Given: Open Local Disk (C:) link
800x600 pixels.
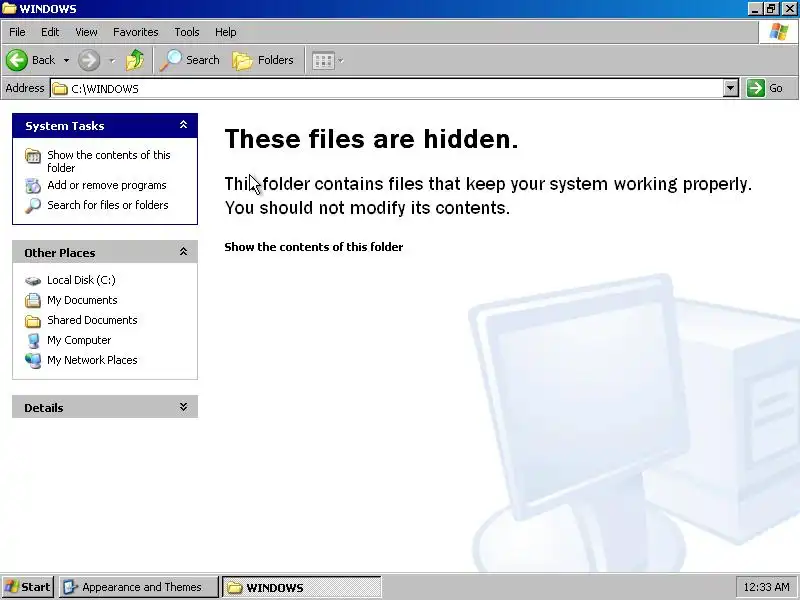Looking at the screenshot, I should (x=81, y=280).
